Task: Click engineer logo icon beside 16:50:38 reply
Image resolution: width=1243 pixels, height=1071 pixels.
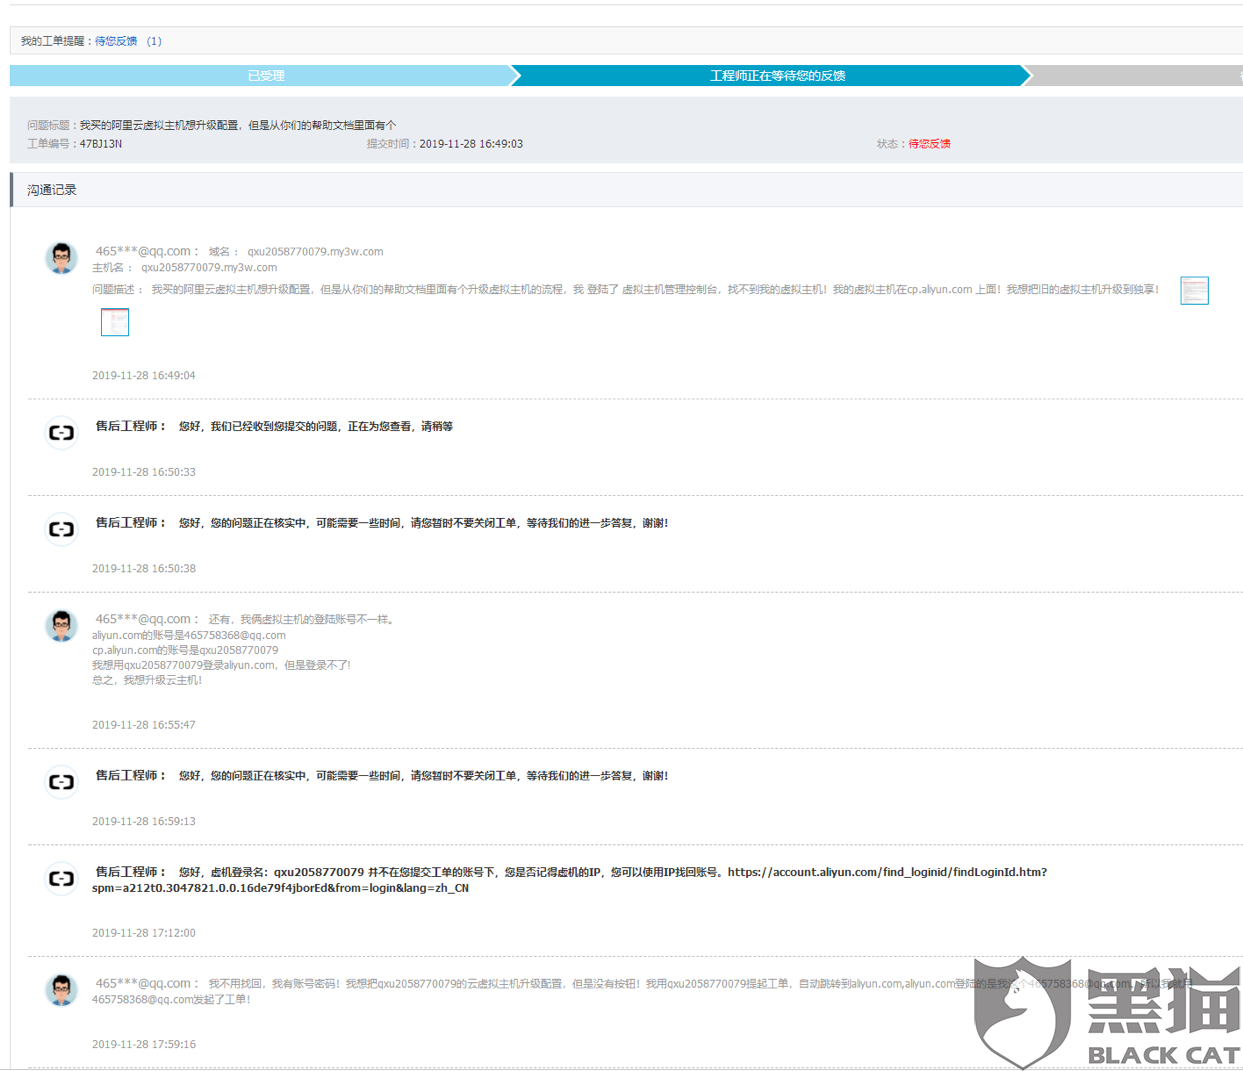Action: coord(62,529)
